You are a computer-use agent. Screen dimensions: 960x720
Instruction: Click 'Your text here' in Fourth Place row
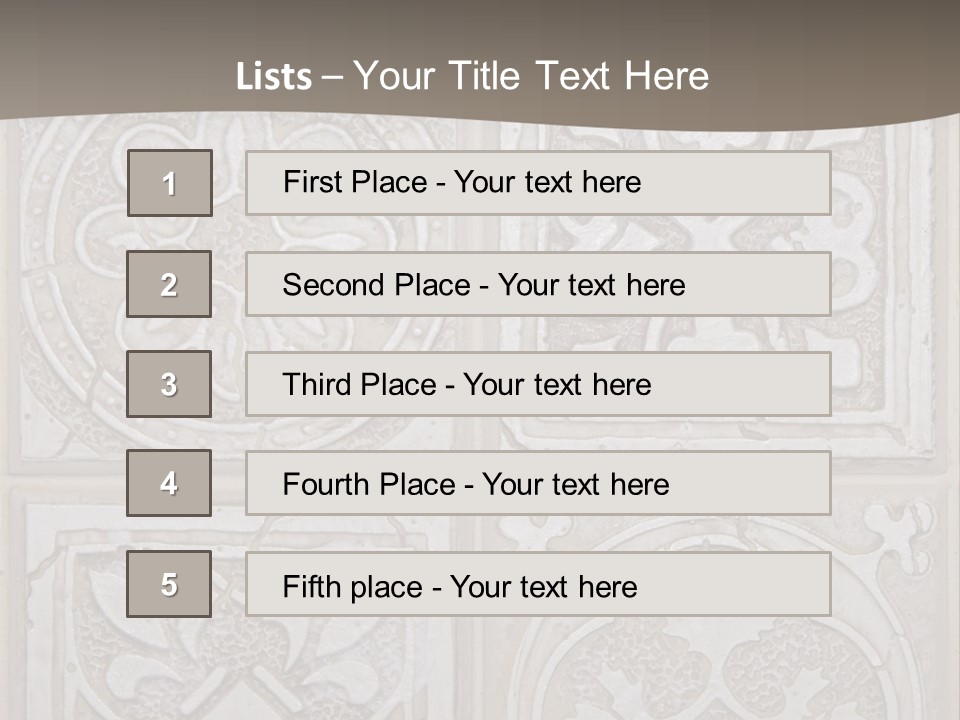(x=576, y=485)
